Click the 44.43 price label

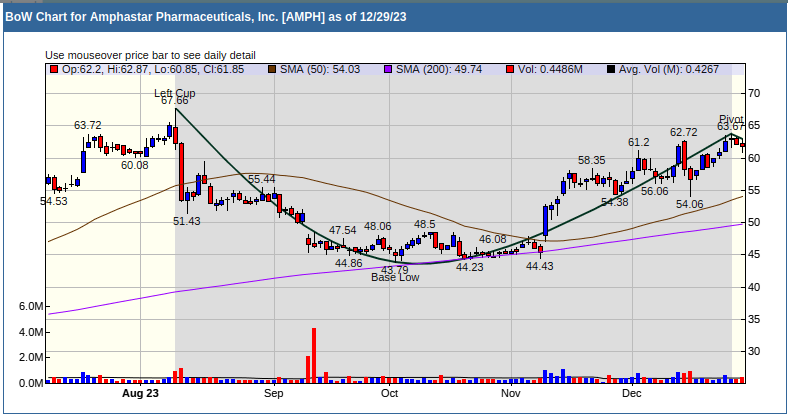click(x=539, y=266)
